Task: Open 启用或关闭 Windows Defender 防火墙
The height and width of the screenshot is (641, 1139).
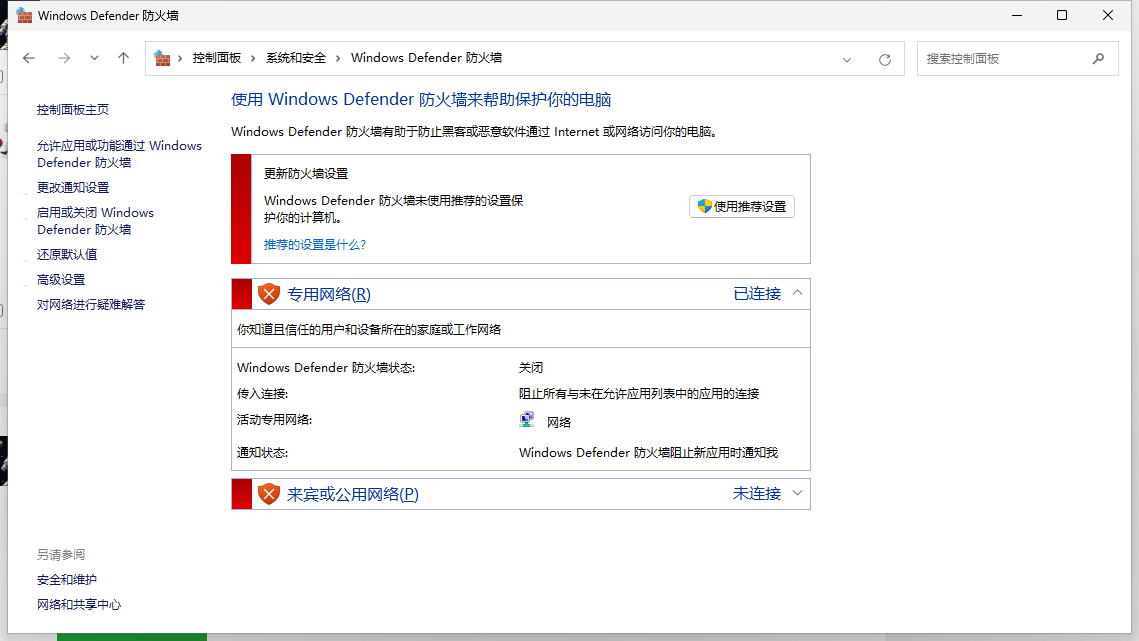Action: 95,221
